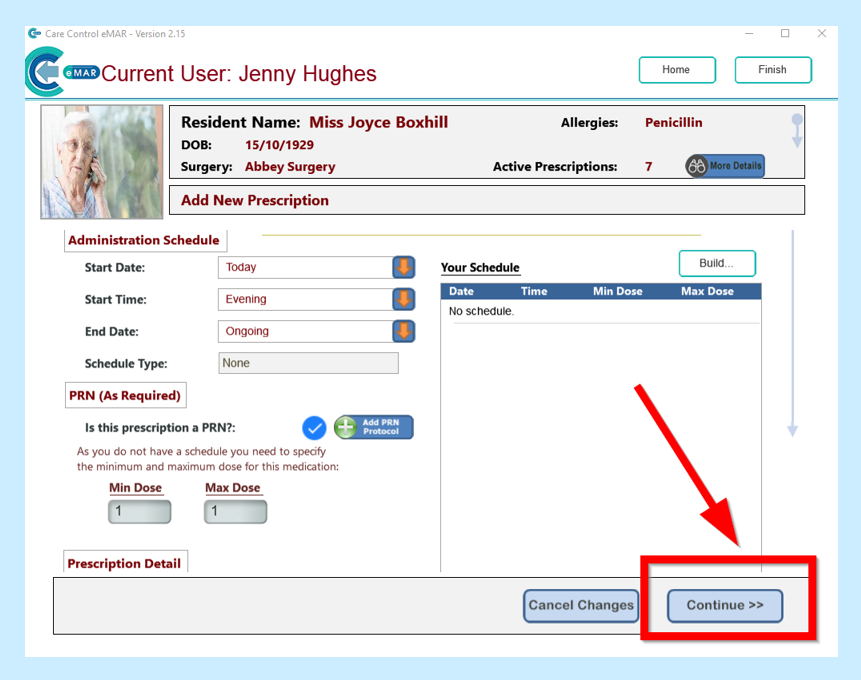Click the Continue >> button
The image size is (861, 680).
tap(725, 605)
